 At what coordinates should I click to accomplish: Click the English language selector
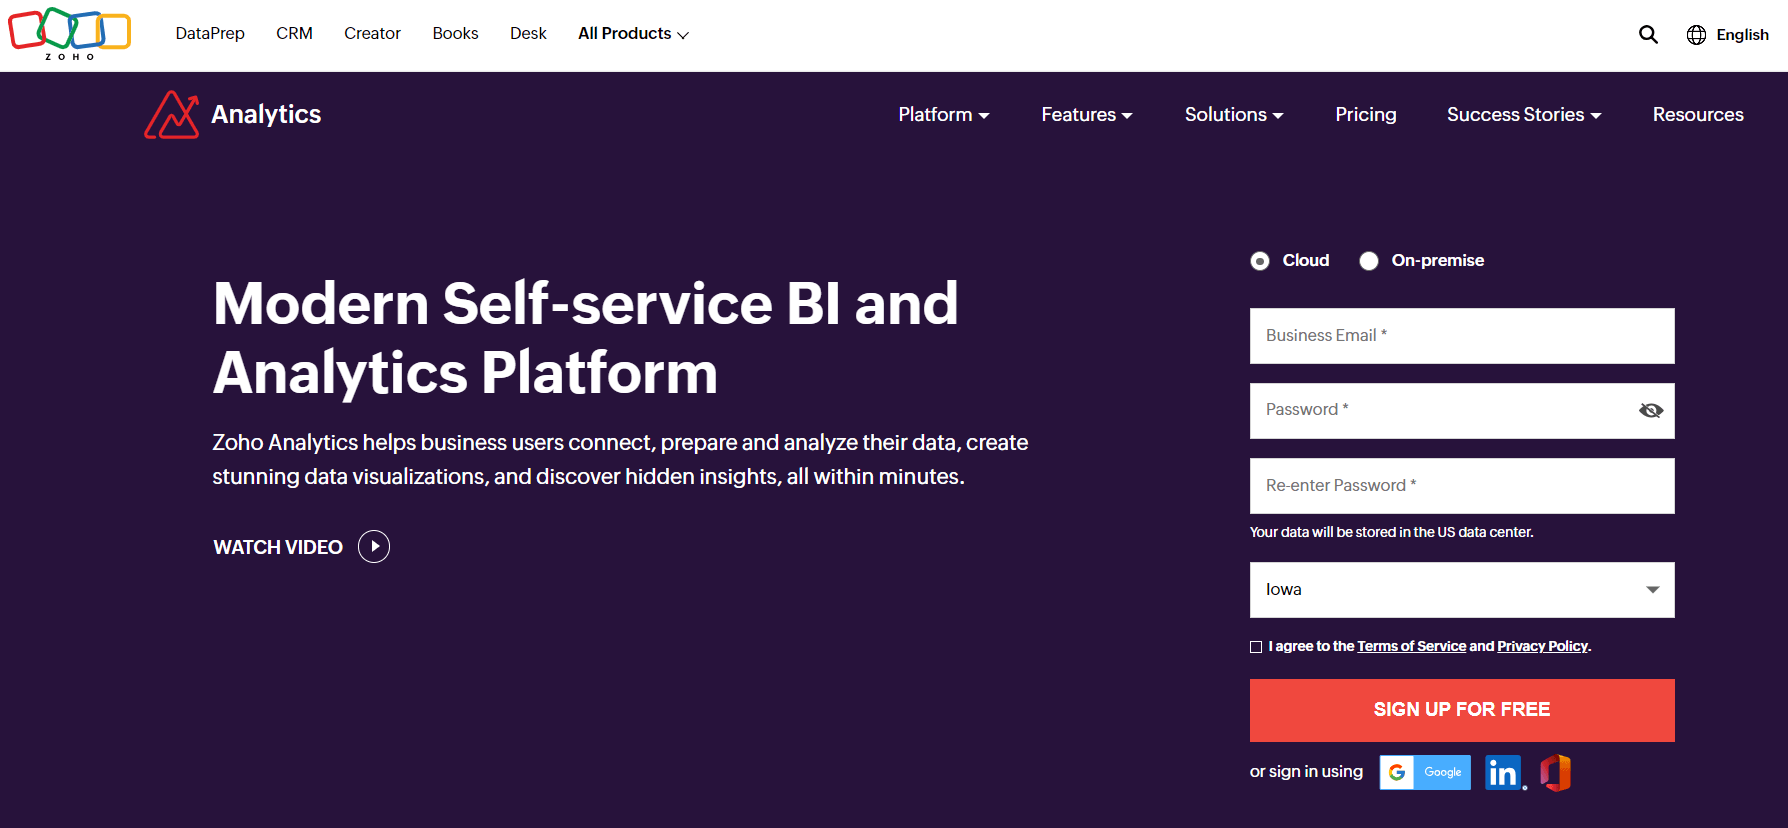[1742, 35]
